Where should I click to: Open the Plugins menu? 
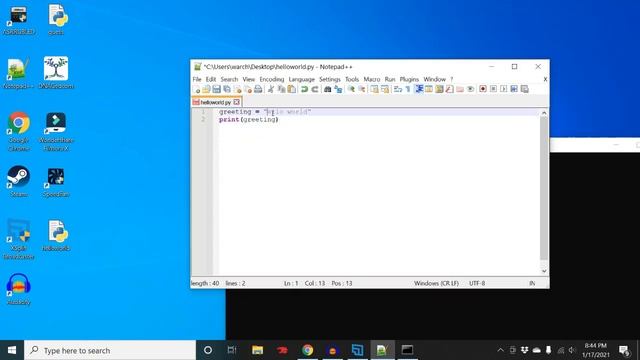(x=409, y=79)
